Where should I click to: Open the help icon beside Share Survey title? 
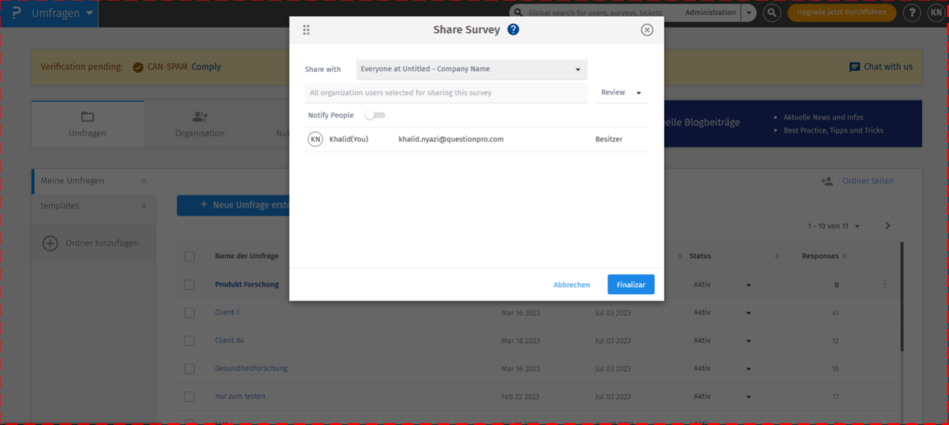(x=513, y=30)
